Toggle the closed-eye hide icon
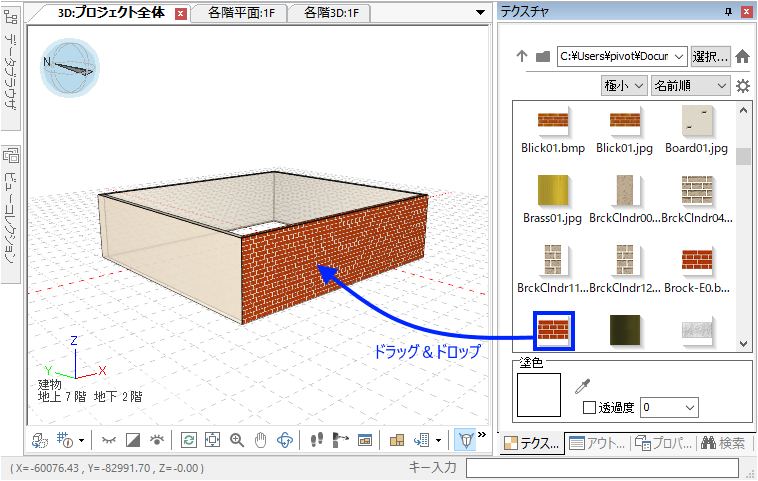 coord(108,439)
